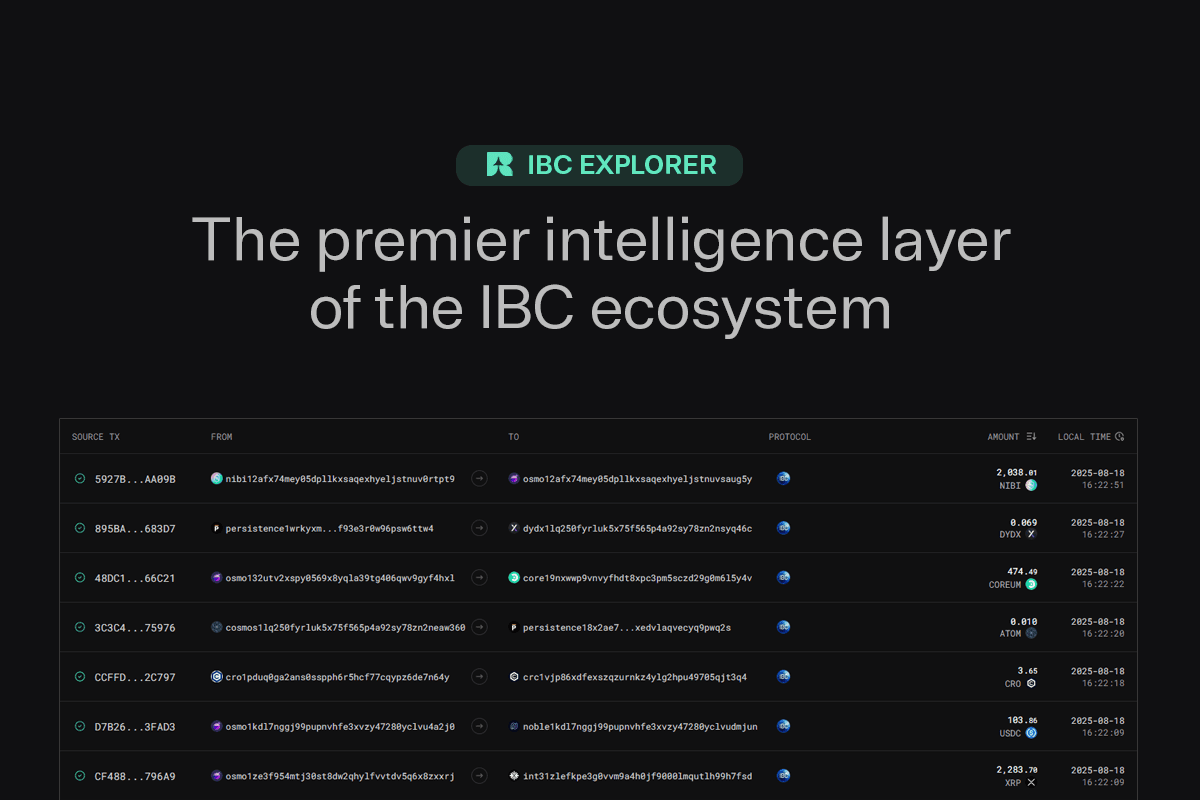Select address osmo1ze3f954mtj30st8dw2qhylfvvtdv5q6x8zxxrj
The height and width of the screenshot is (800, 1200).
[340, 776]
